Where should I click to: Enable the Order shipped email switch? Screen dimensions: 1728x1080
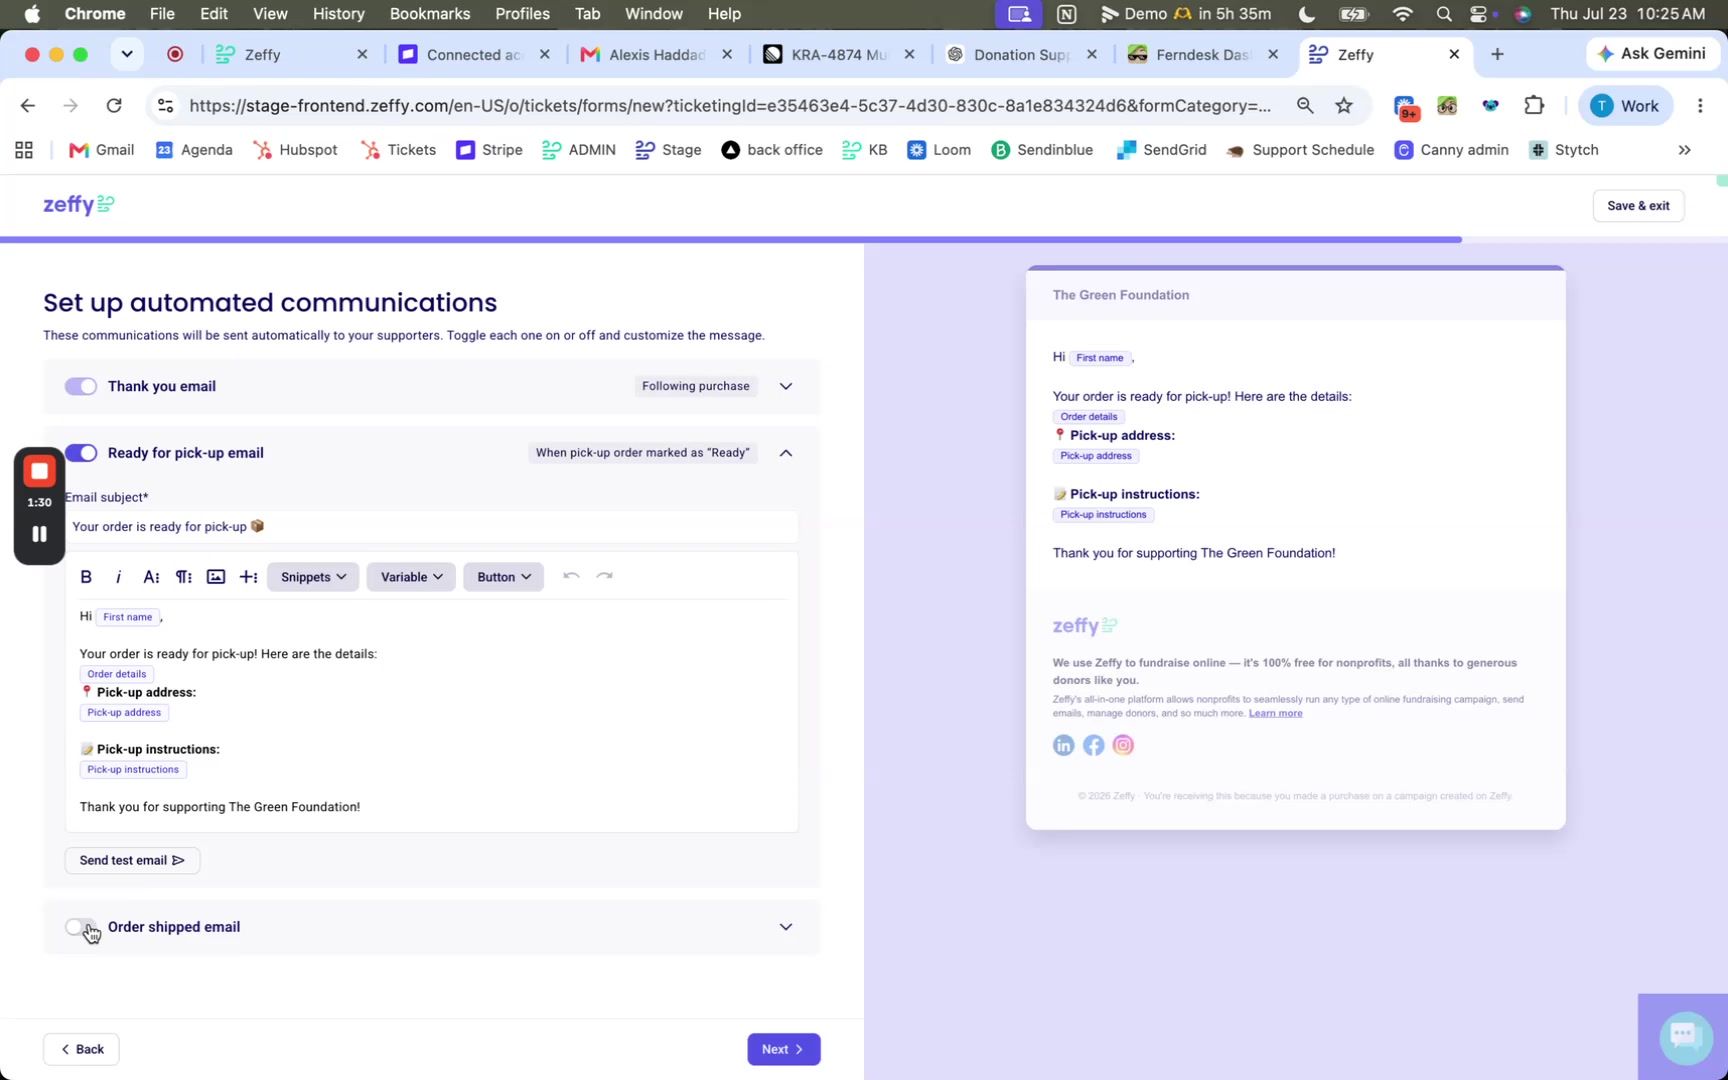(81, 927)
